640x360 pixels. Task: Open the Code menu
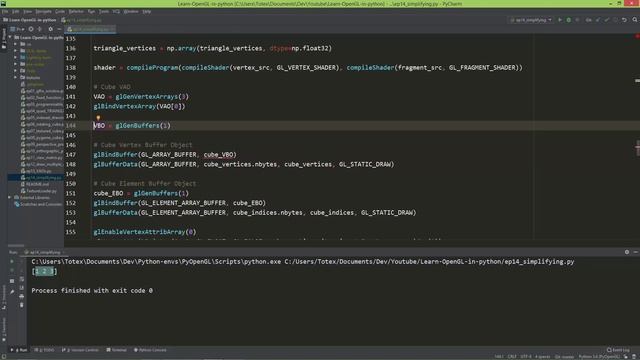click(x=60, y=11)
